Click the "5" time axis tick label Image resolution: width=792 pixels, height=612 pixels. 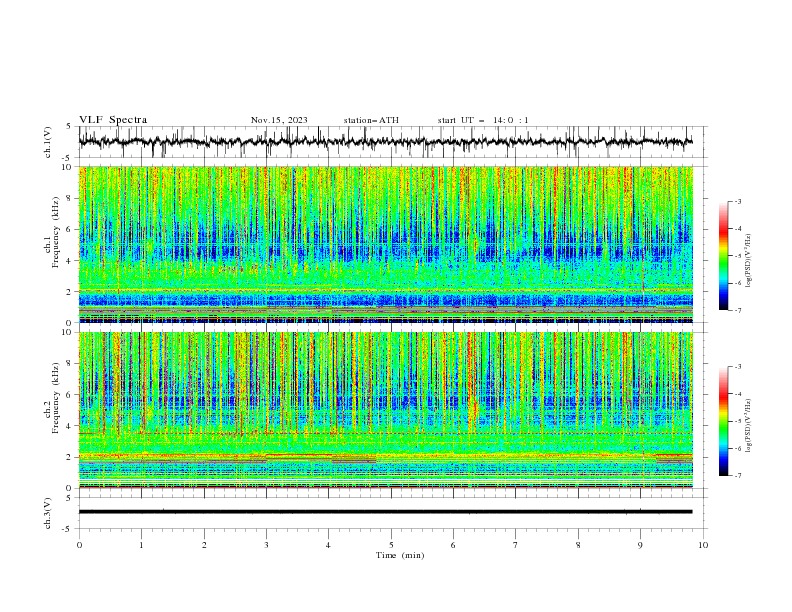391,545
